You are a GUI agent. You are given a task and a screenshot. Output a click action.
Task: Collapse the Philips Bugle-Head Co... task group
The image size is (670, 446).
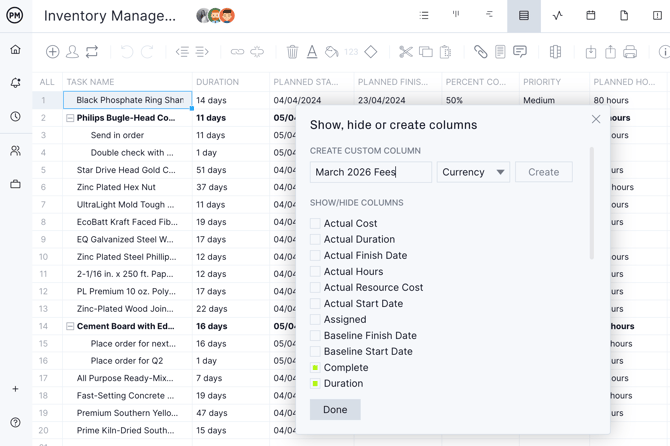tap(70, 118)
